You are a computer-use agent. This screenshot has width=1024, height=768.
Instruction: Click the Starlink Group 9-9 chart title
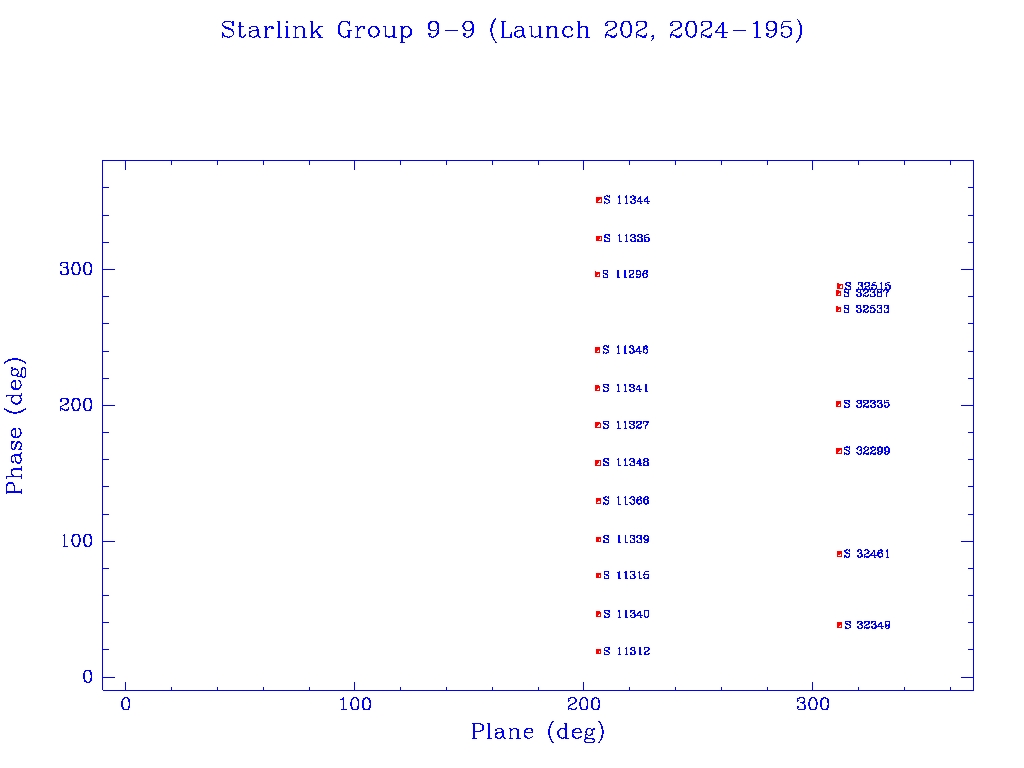point(512,31)
